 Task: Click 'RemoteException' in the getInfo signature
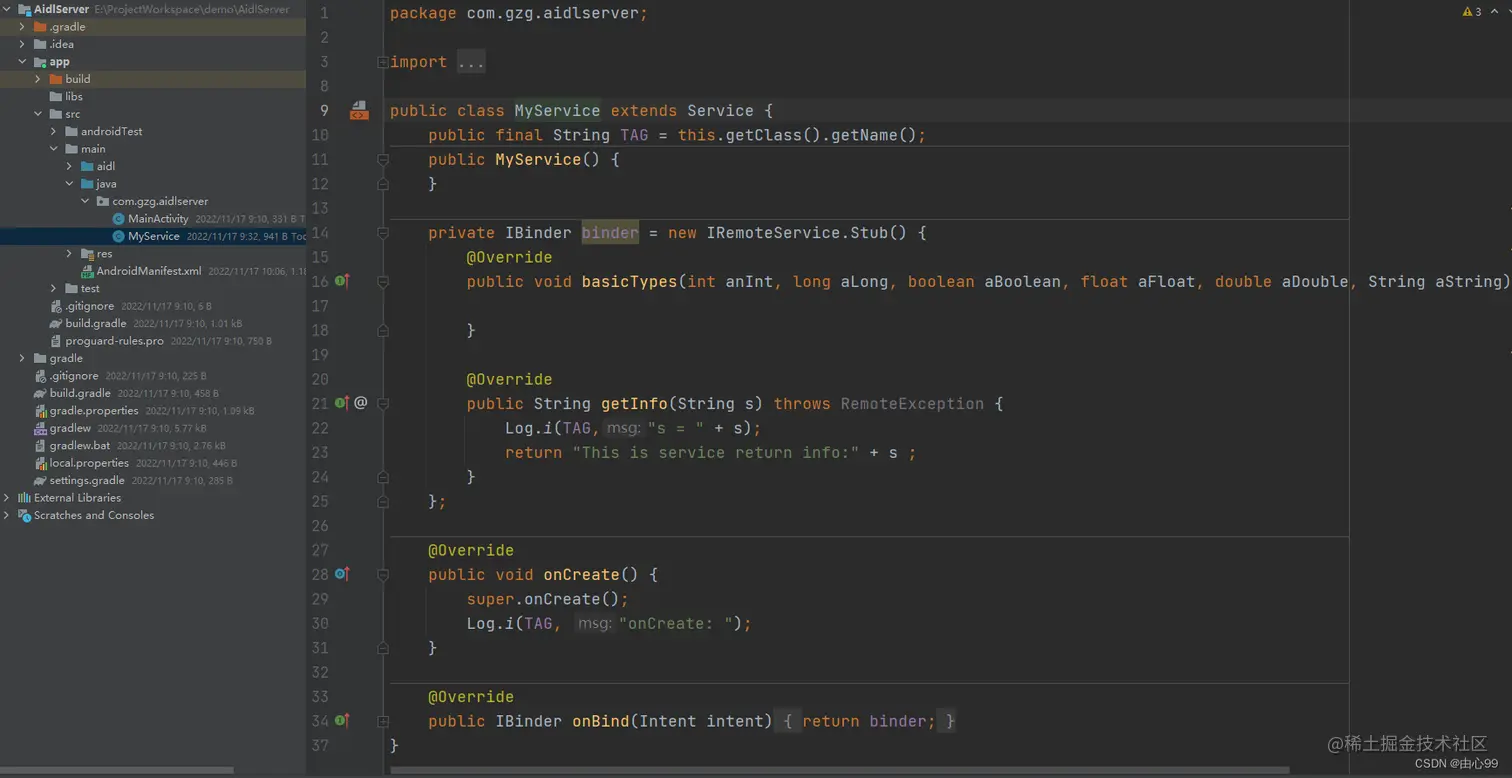point(912,404)
